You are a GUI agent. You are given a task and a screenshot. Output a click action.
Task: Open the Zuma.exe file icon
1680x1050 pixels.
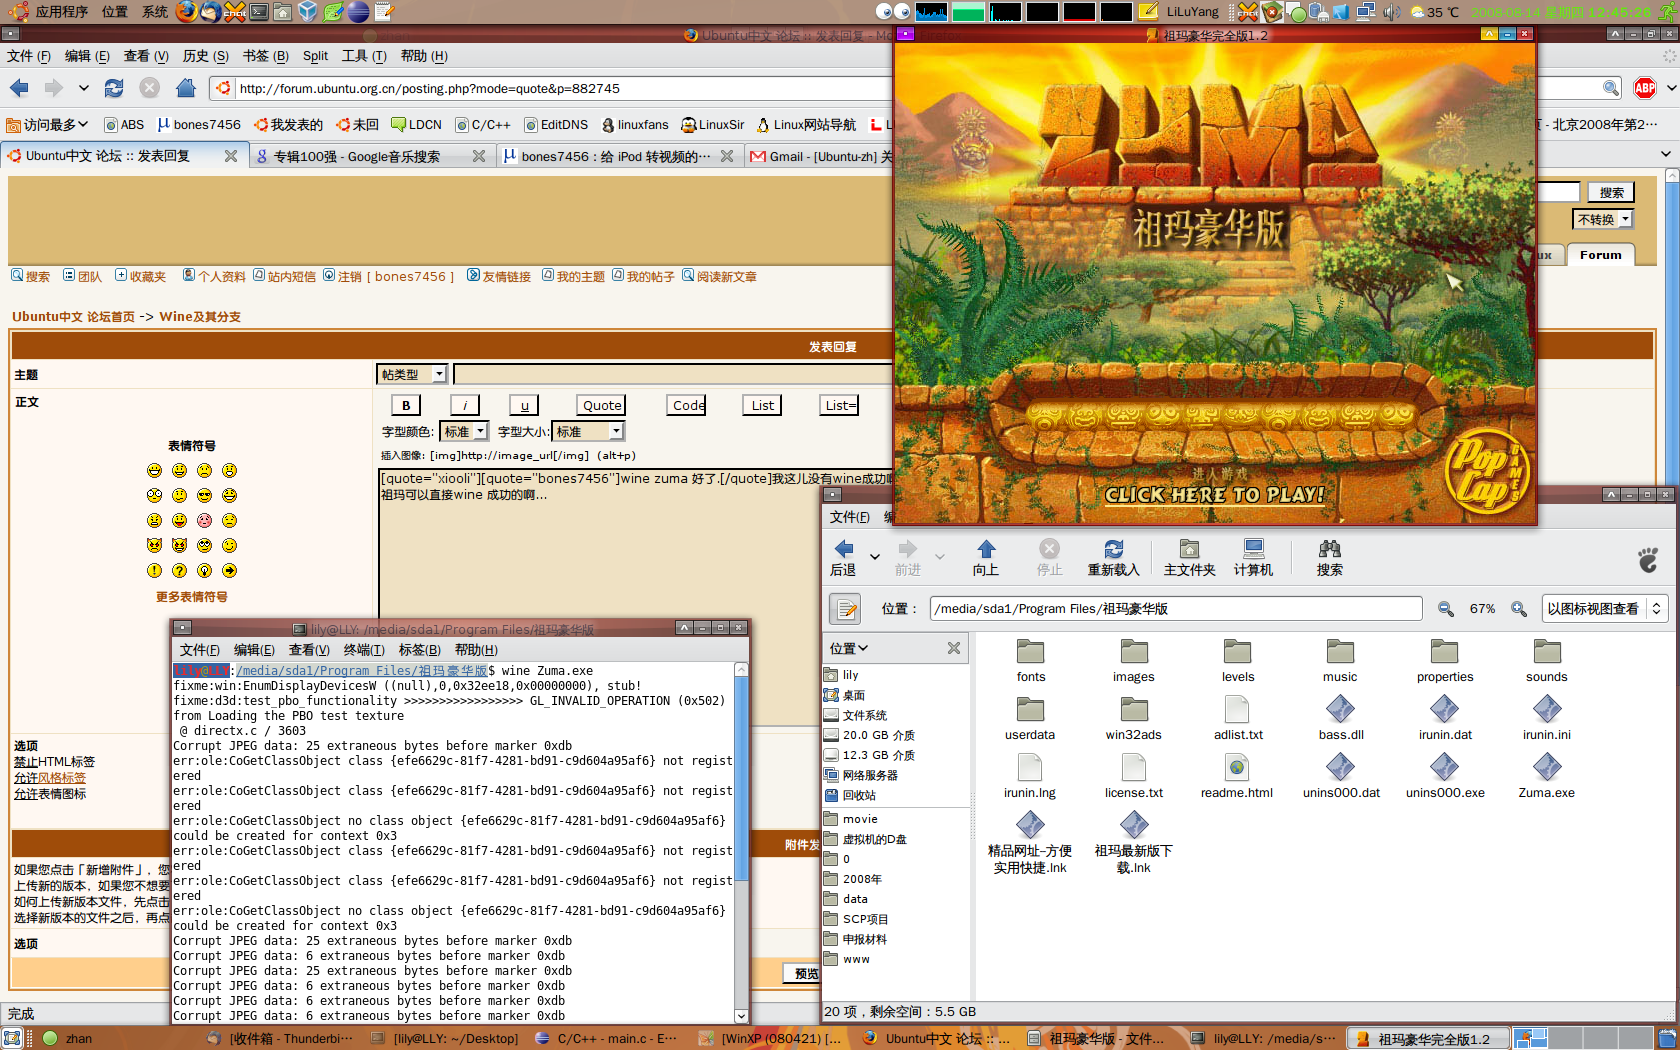point(1547,768)
